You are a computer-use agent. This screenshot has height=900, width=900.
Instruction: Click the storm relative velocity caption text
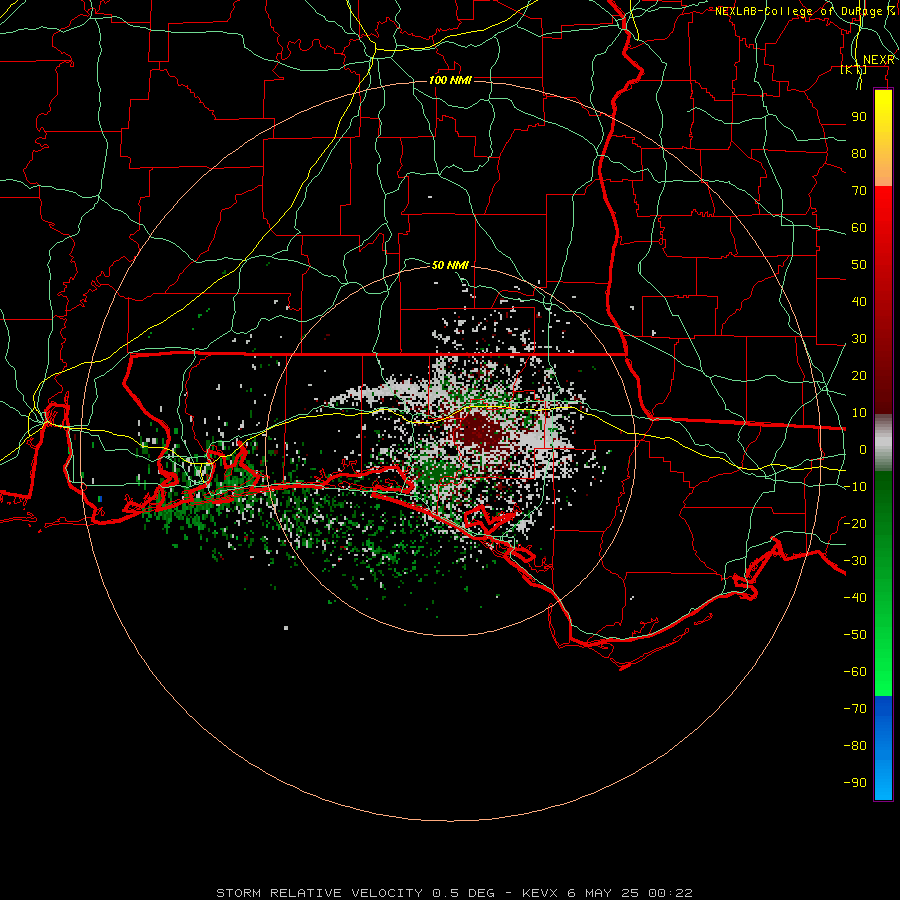pos(454,893)
